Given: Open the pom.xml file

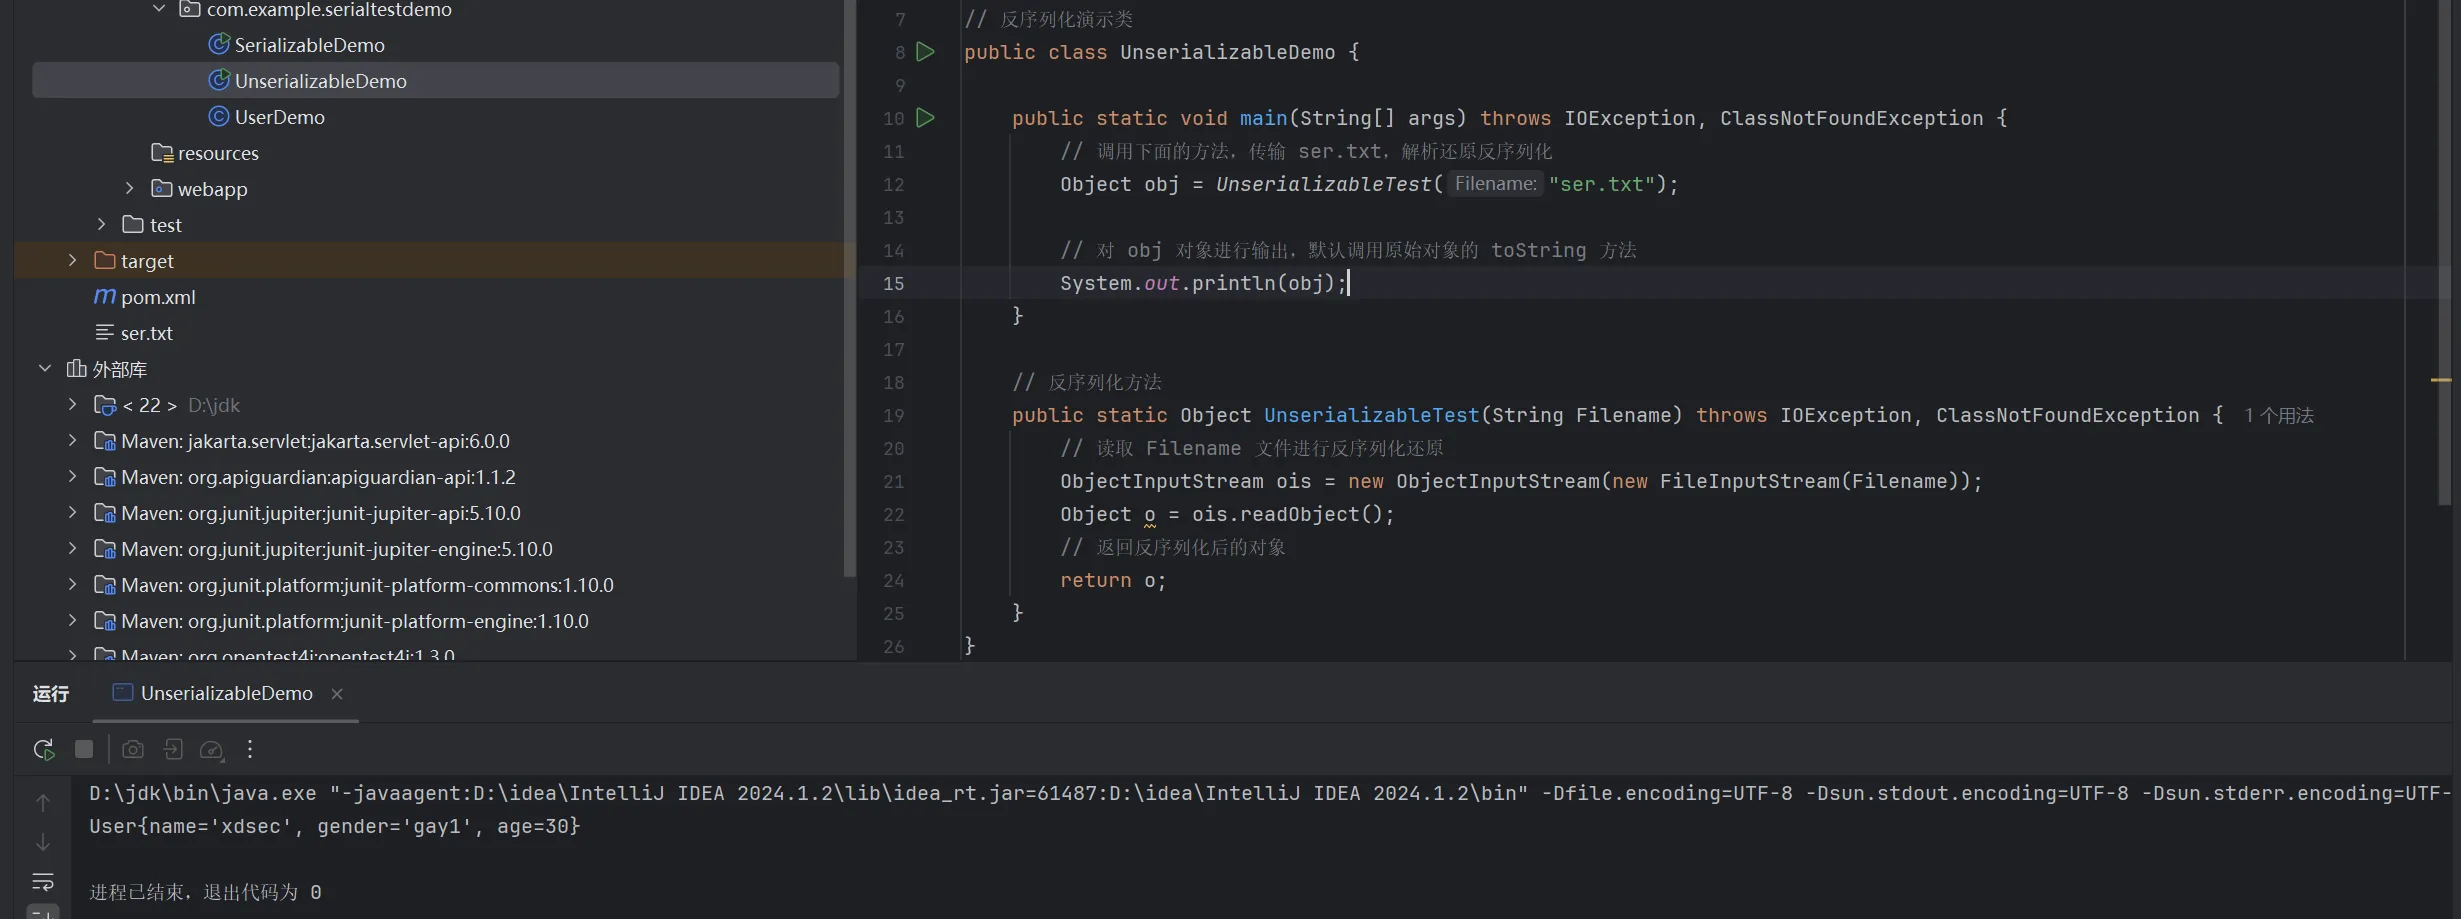Looking at the screenshot, I should coord(158,297).
